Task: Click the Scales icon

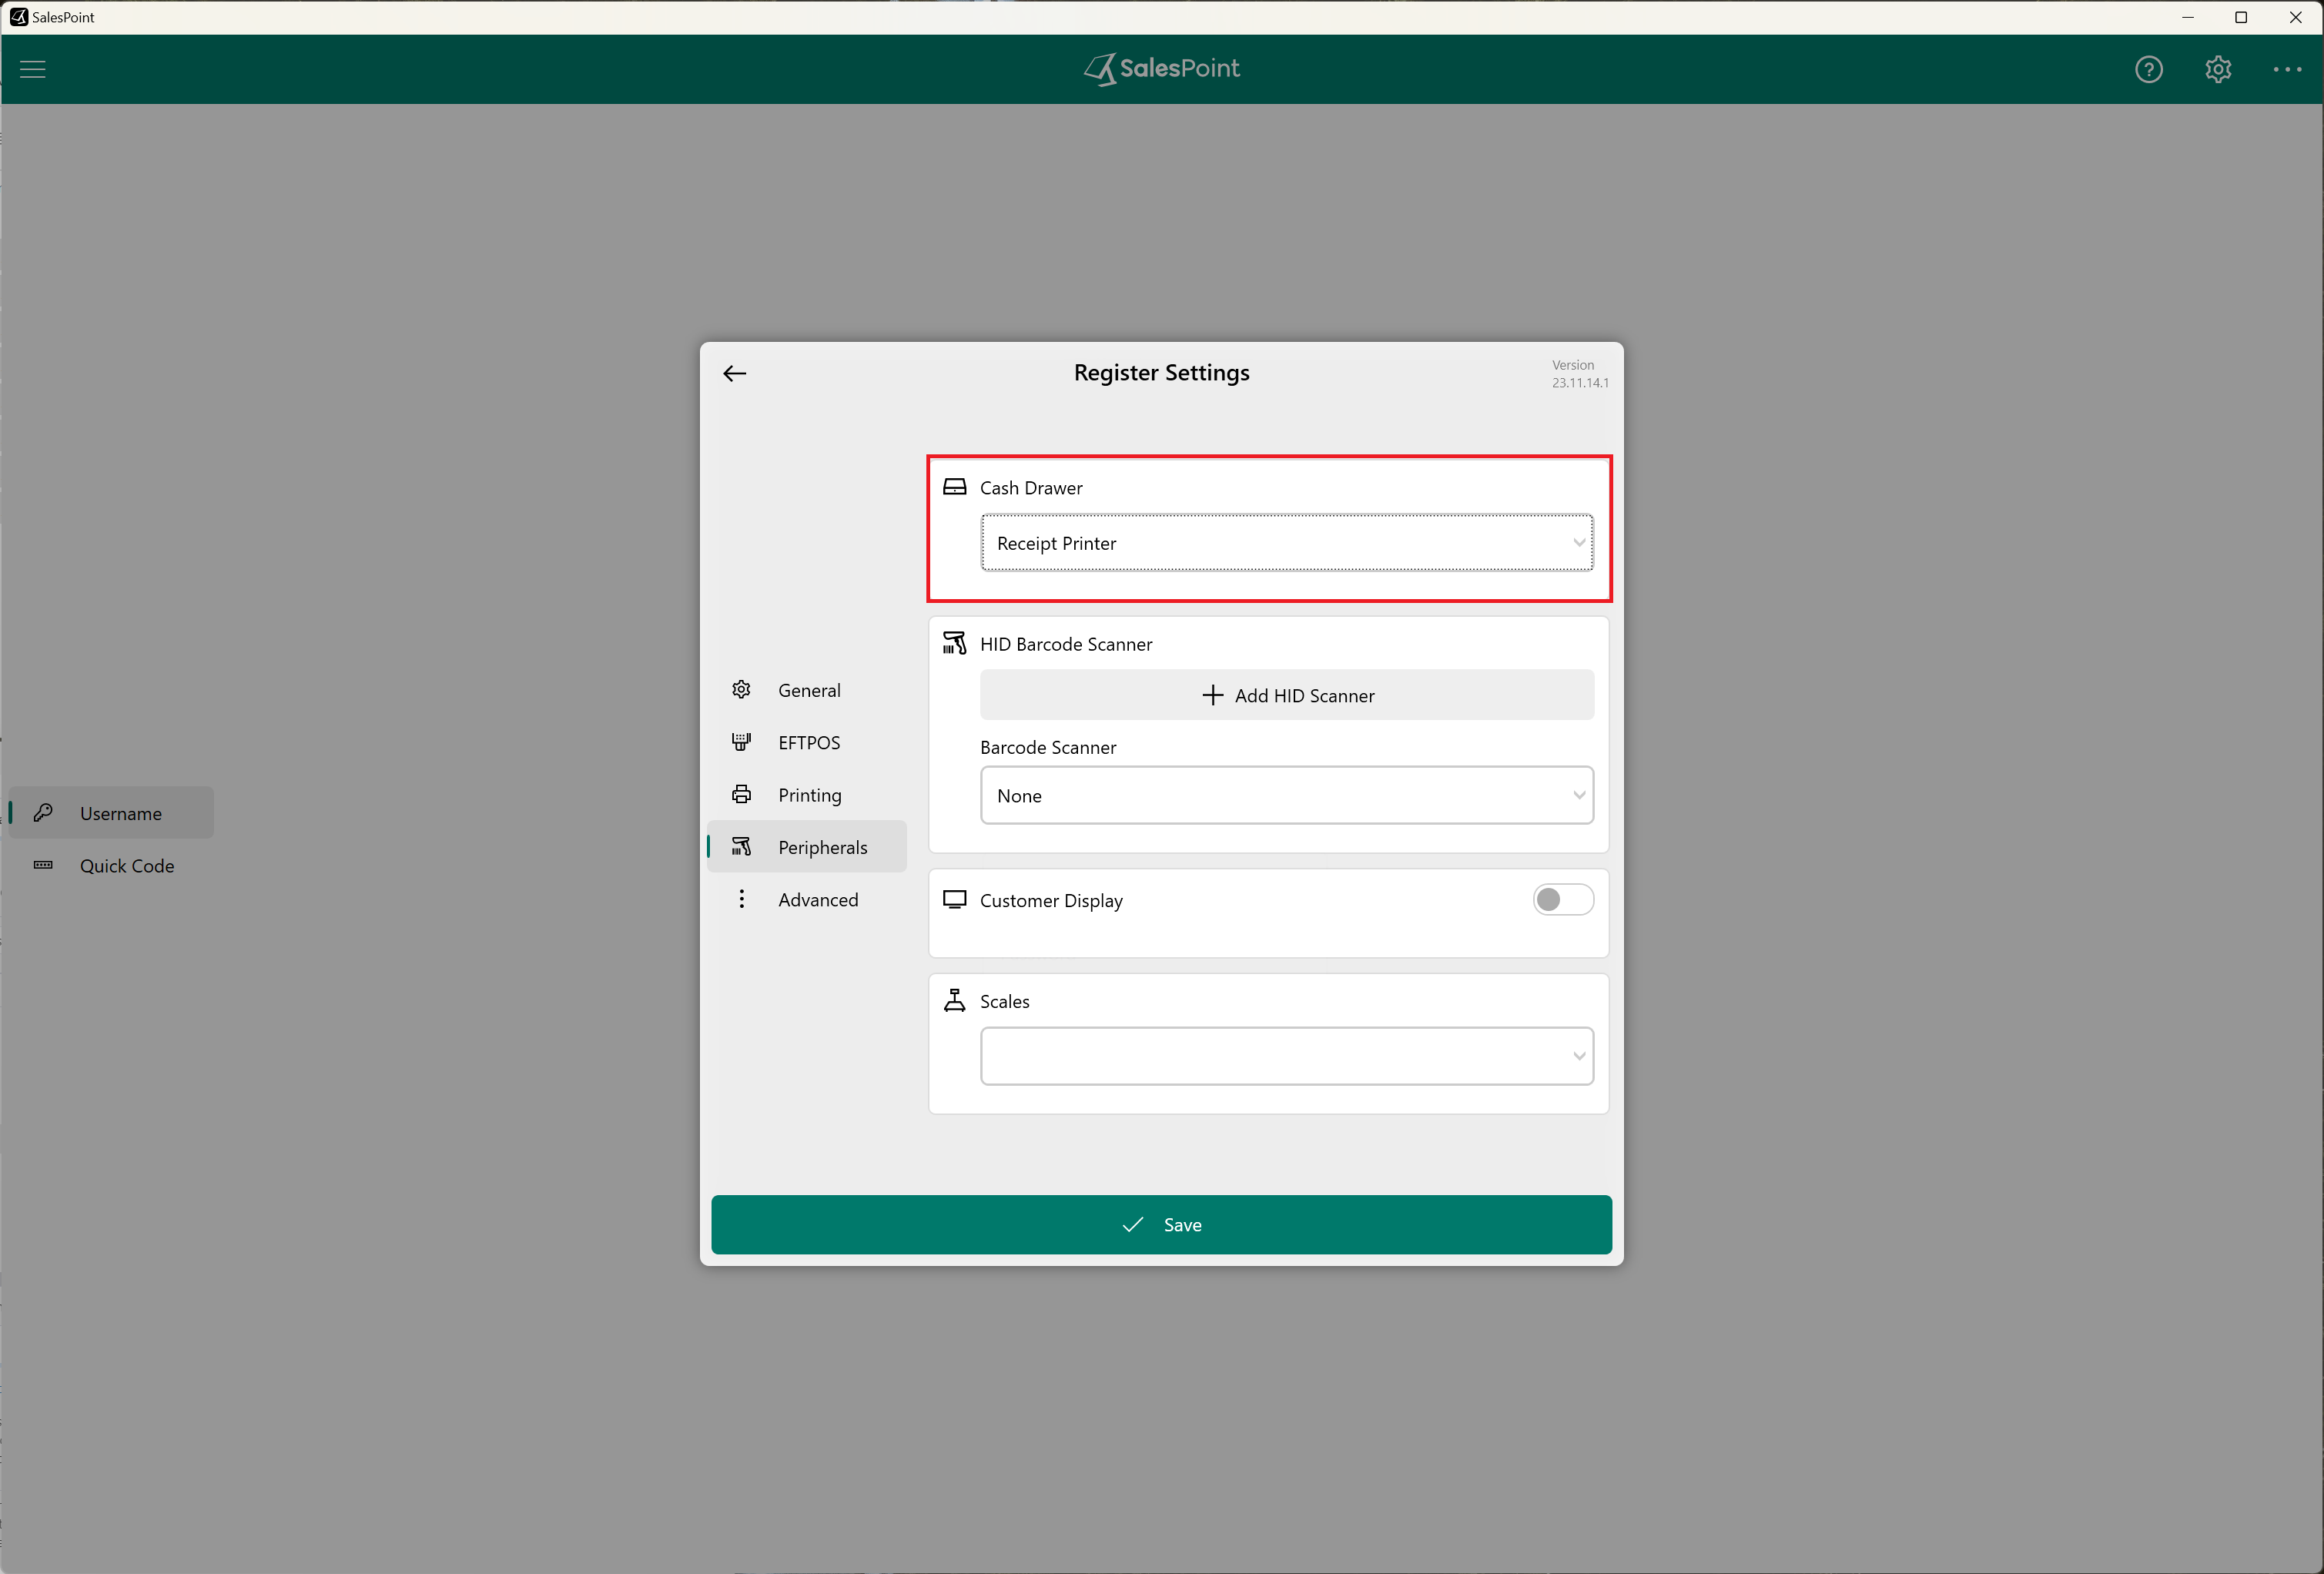Action: [955, 1000]
